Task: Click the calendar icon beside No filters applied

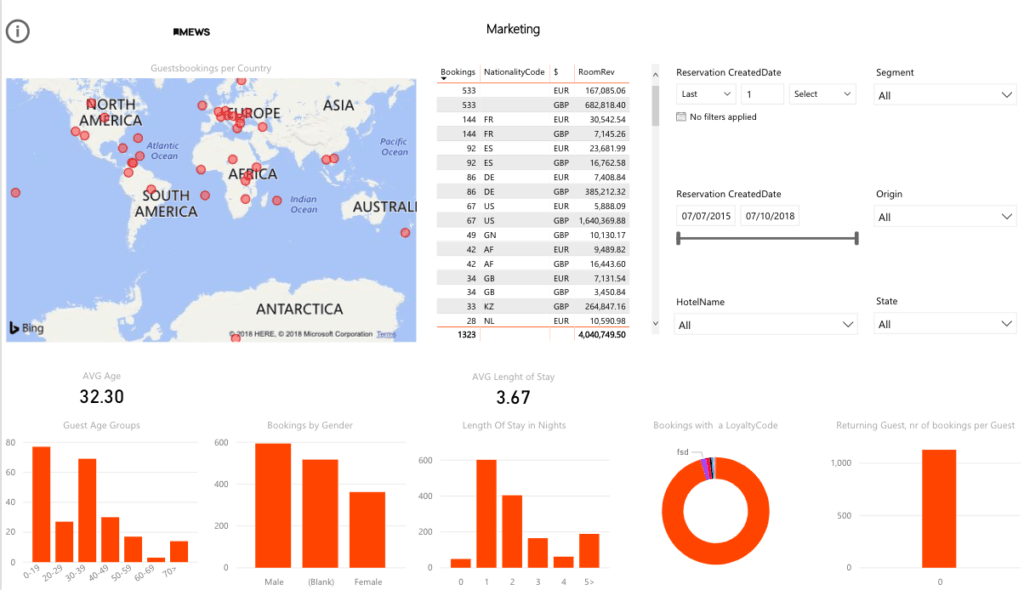Action: 681,117
